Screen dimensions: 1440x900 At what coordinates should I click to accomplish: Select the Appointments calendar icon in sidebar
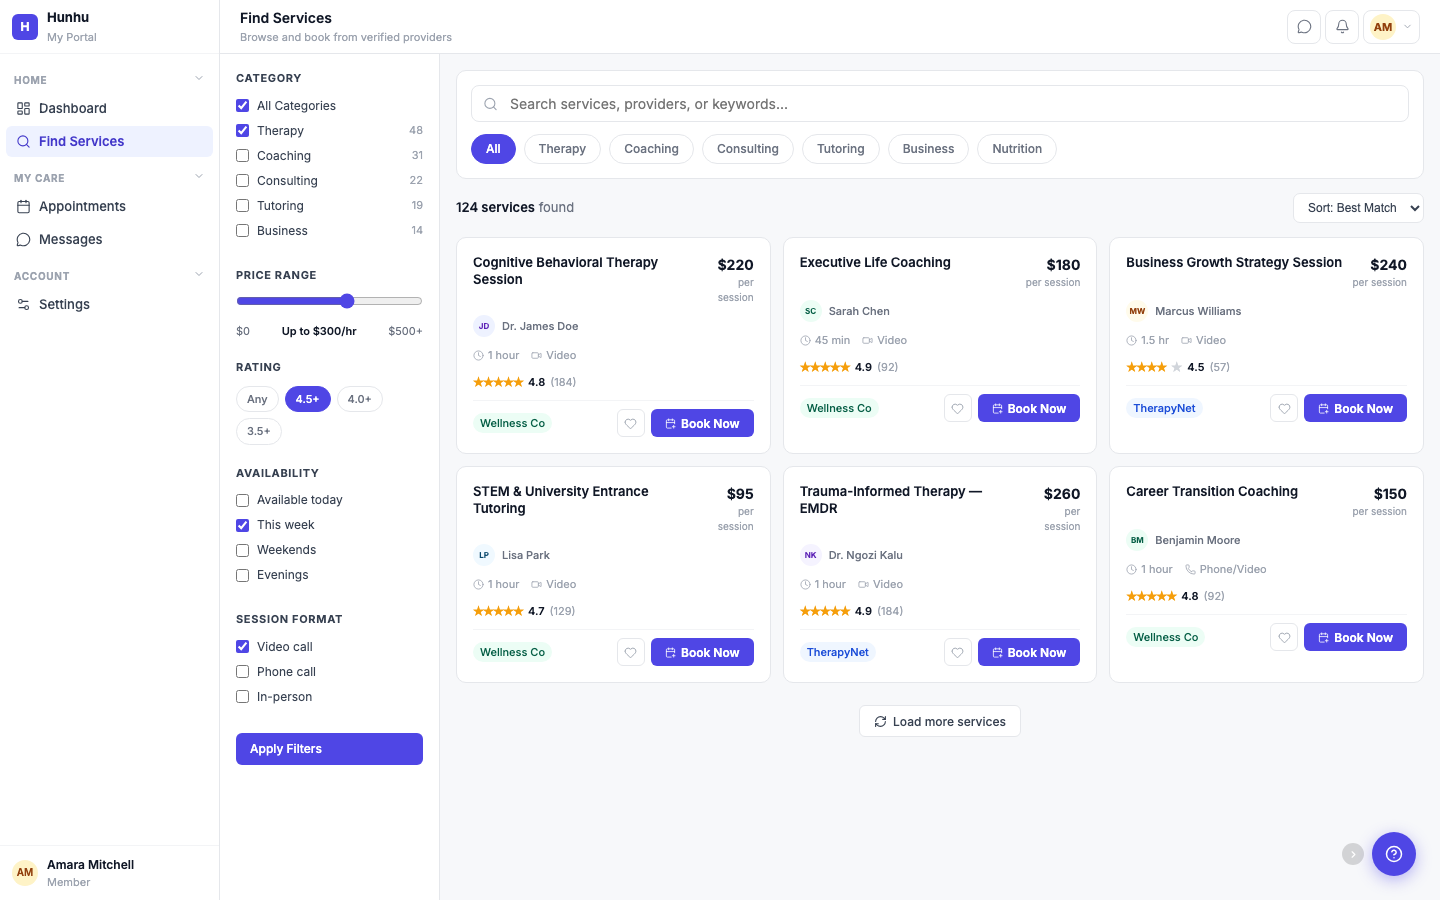point(23,206)
